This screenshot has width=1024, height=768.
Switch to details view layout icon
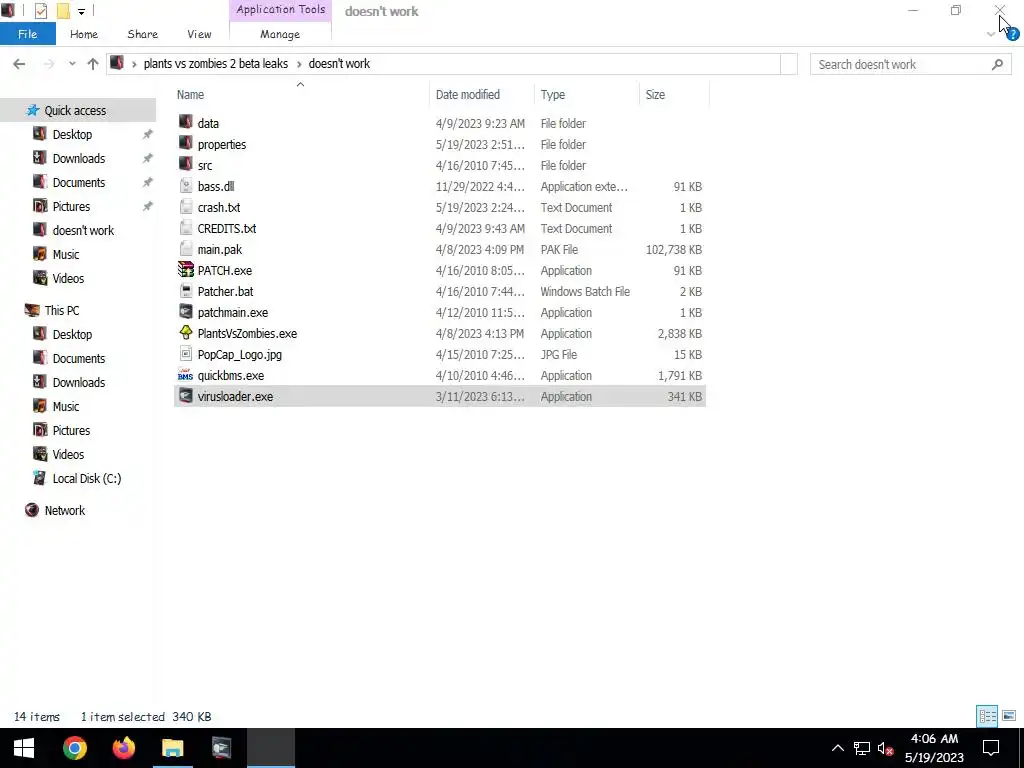click(987, 716)
